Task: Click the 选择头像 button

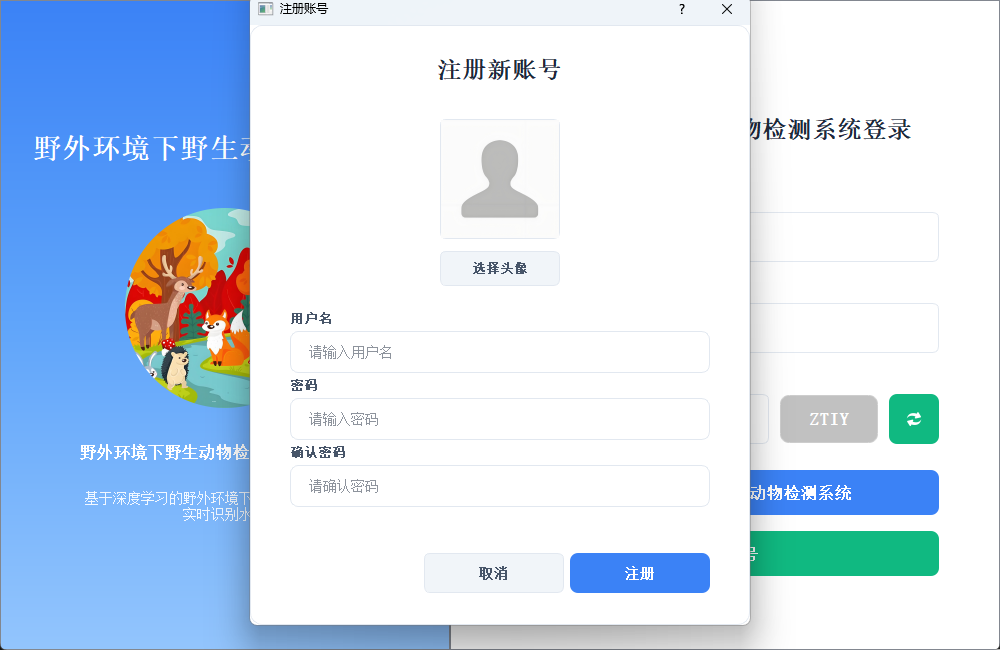Action: pos(499,269)
